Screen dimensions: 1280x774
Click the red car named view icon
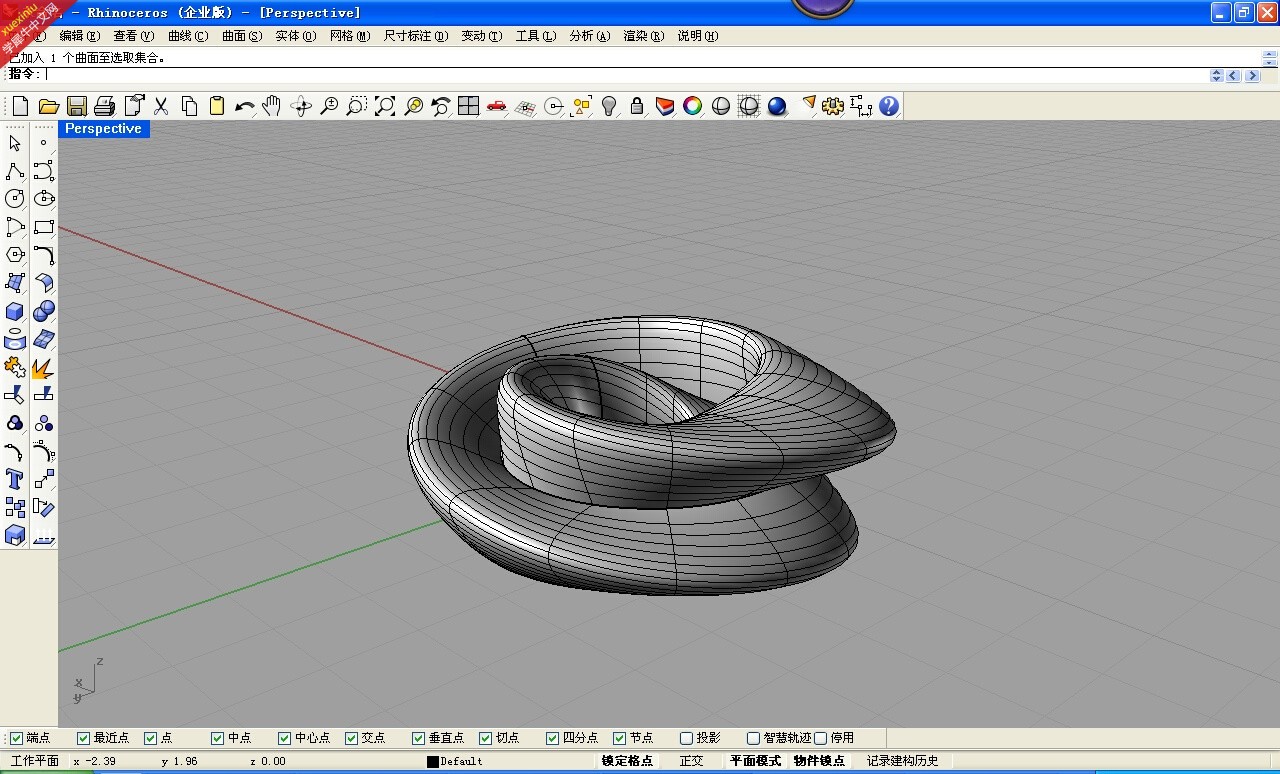pyautogui.click(x=497, y=106)
